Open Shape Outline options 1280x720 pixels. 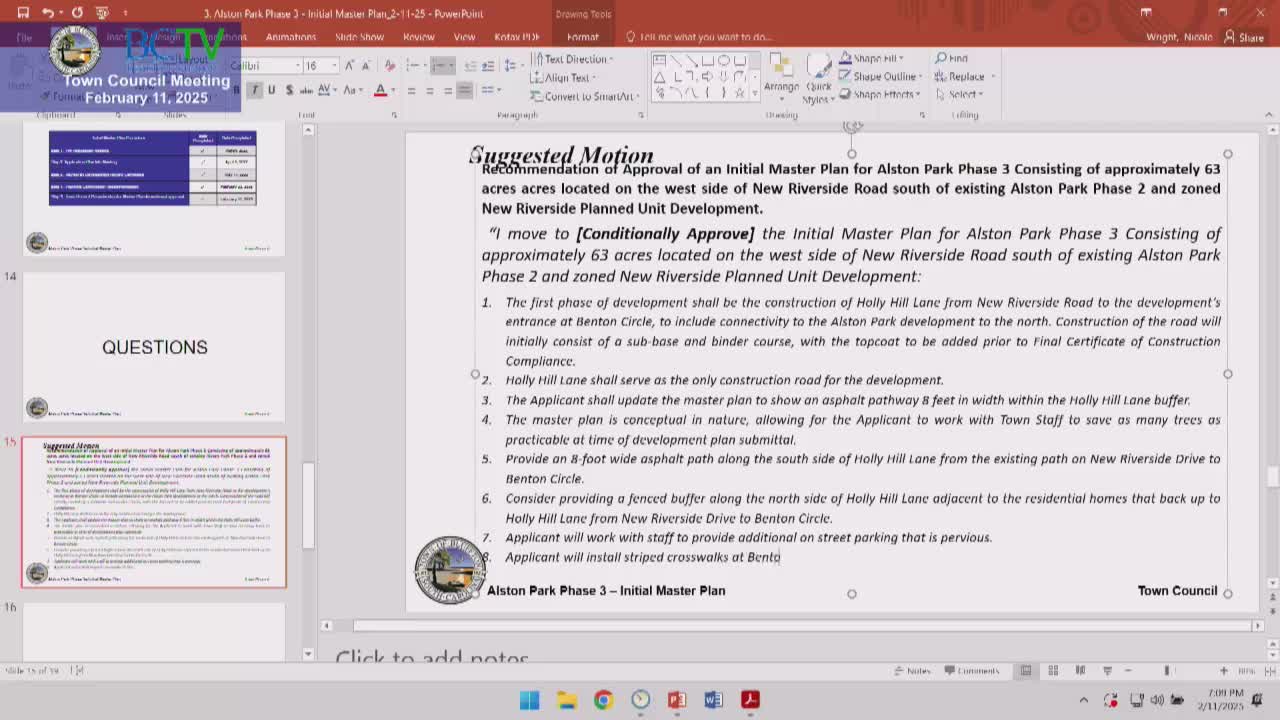pos(880,77)
